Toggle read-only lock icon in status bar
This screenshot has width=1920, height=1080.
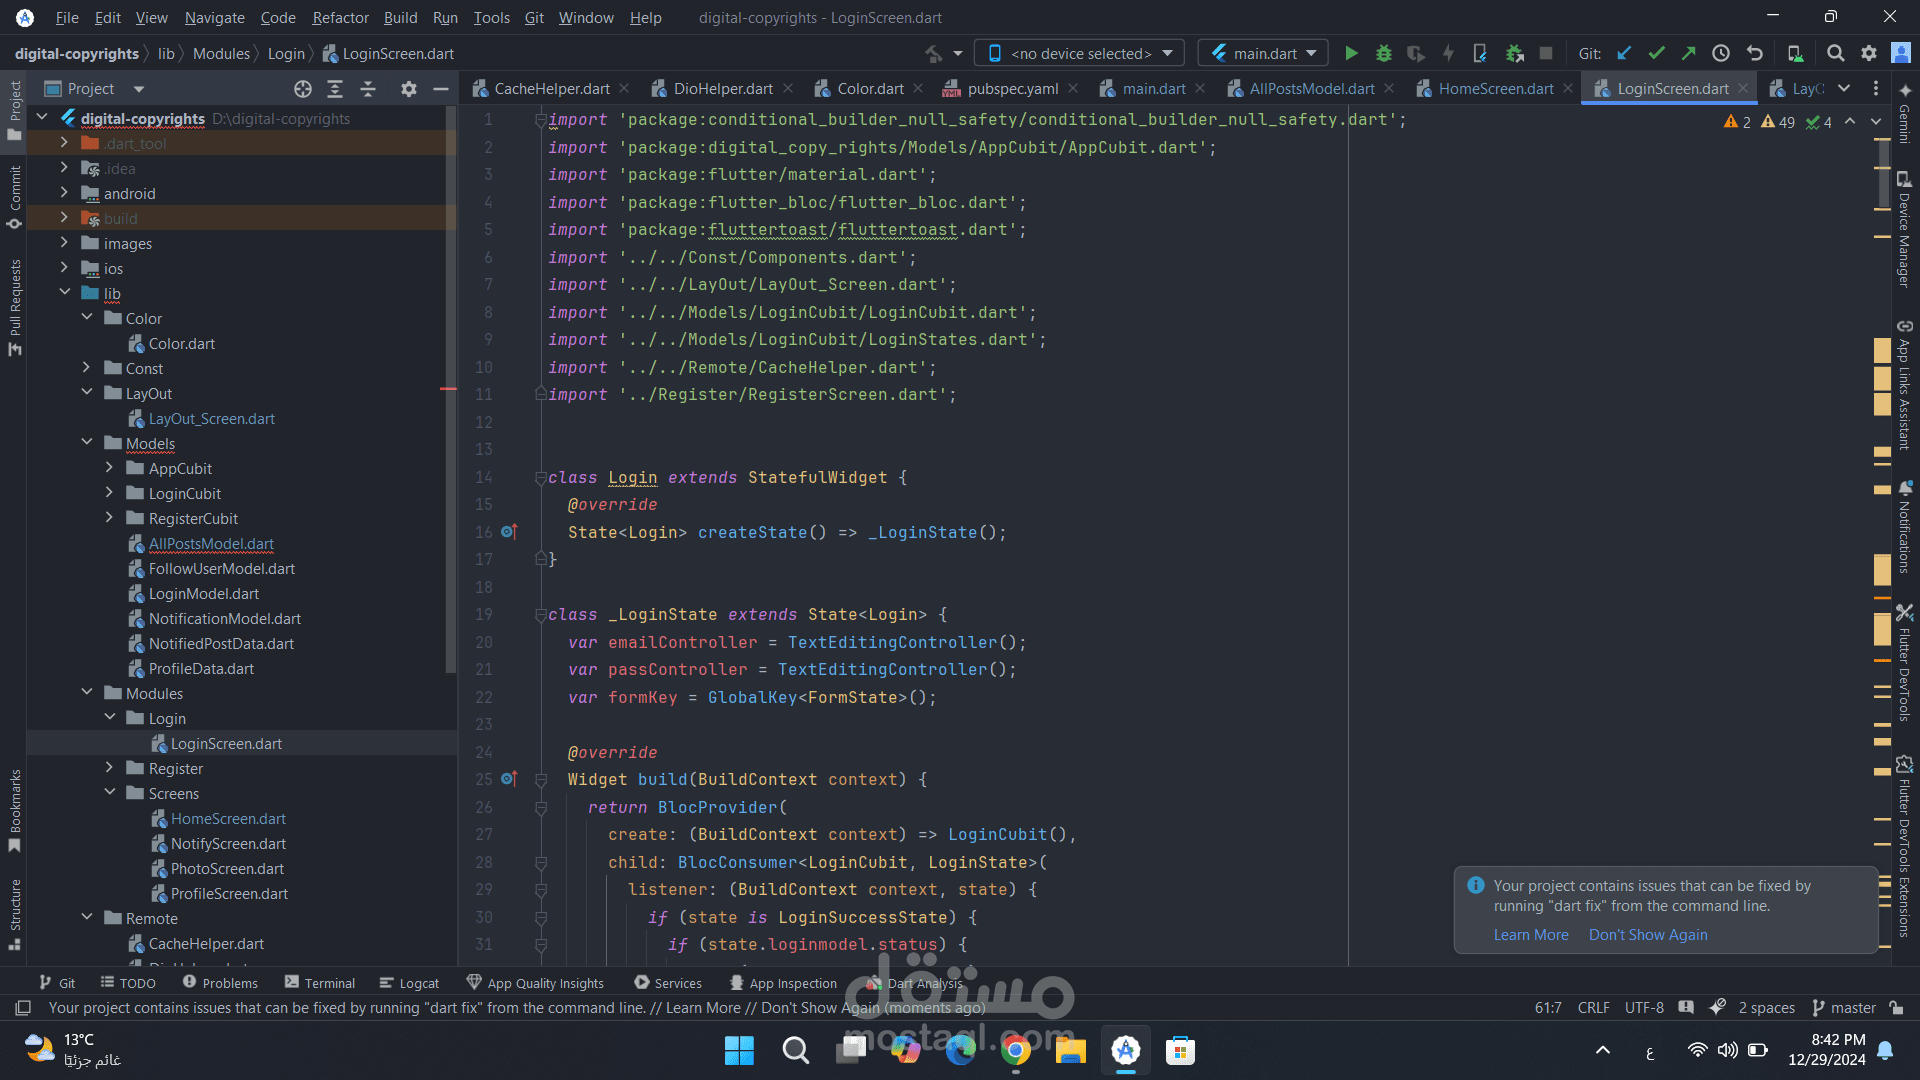(1896, 1008)
